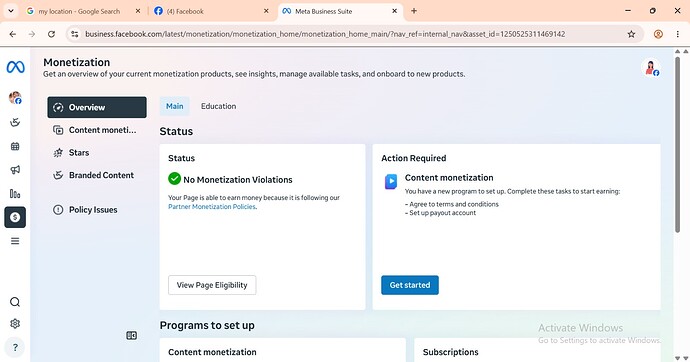Collapse the side panel toggle icon
Screen dimensions: 690x362
[x=132, y=336]
